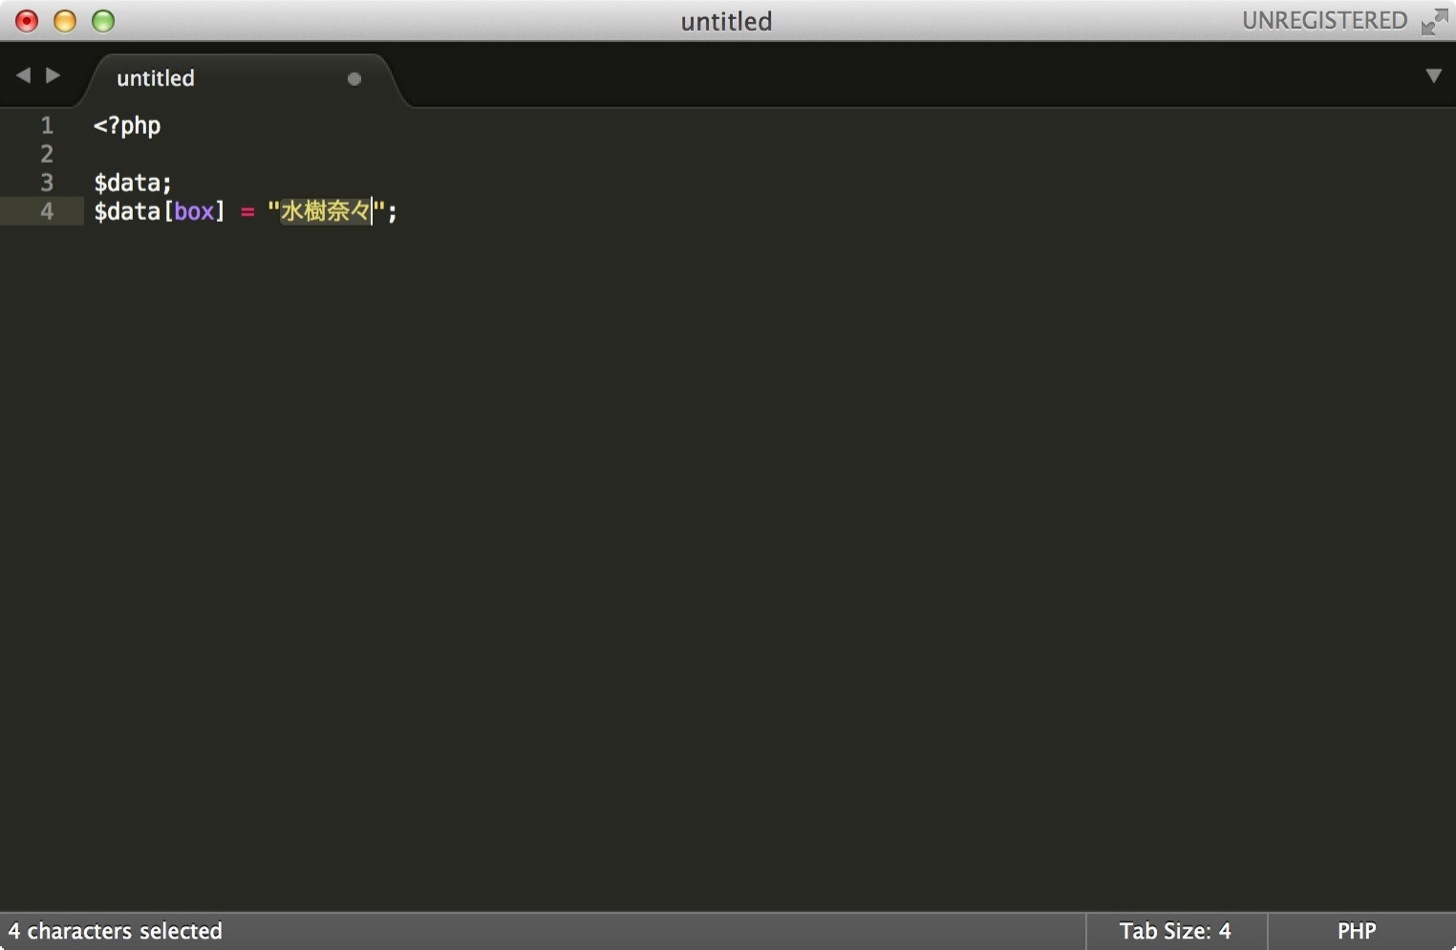Click the selected Japanese string text

coord(326,211)
